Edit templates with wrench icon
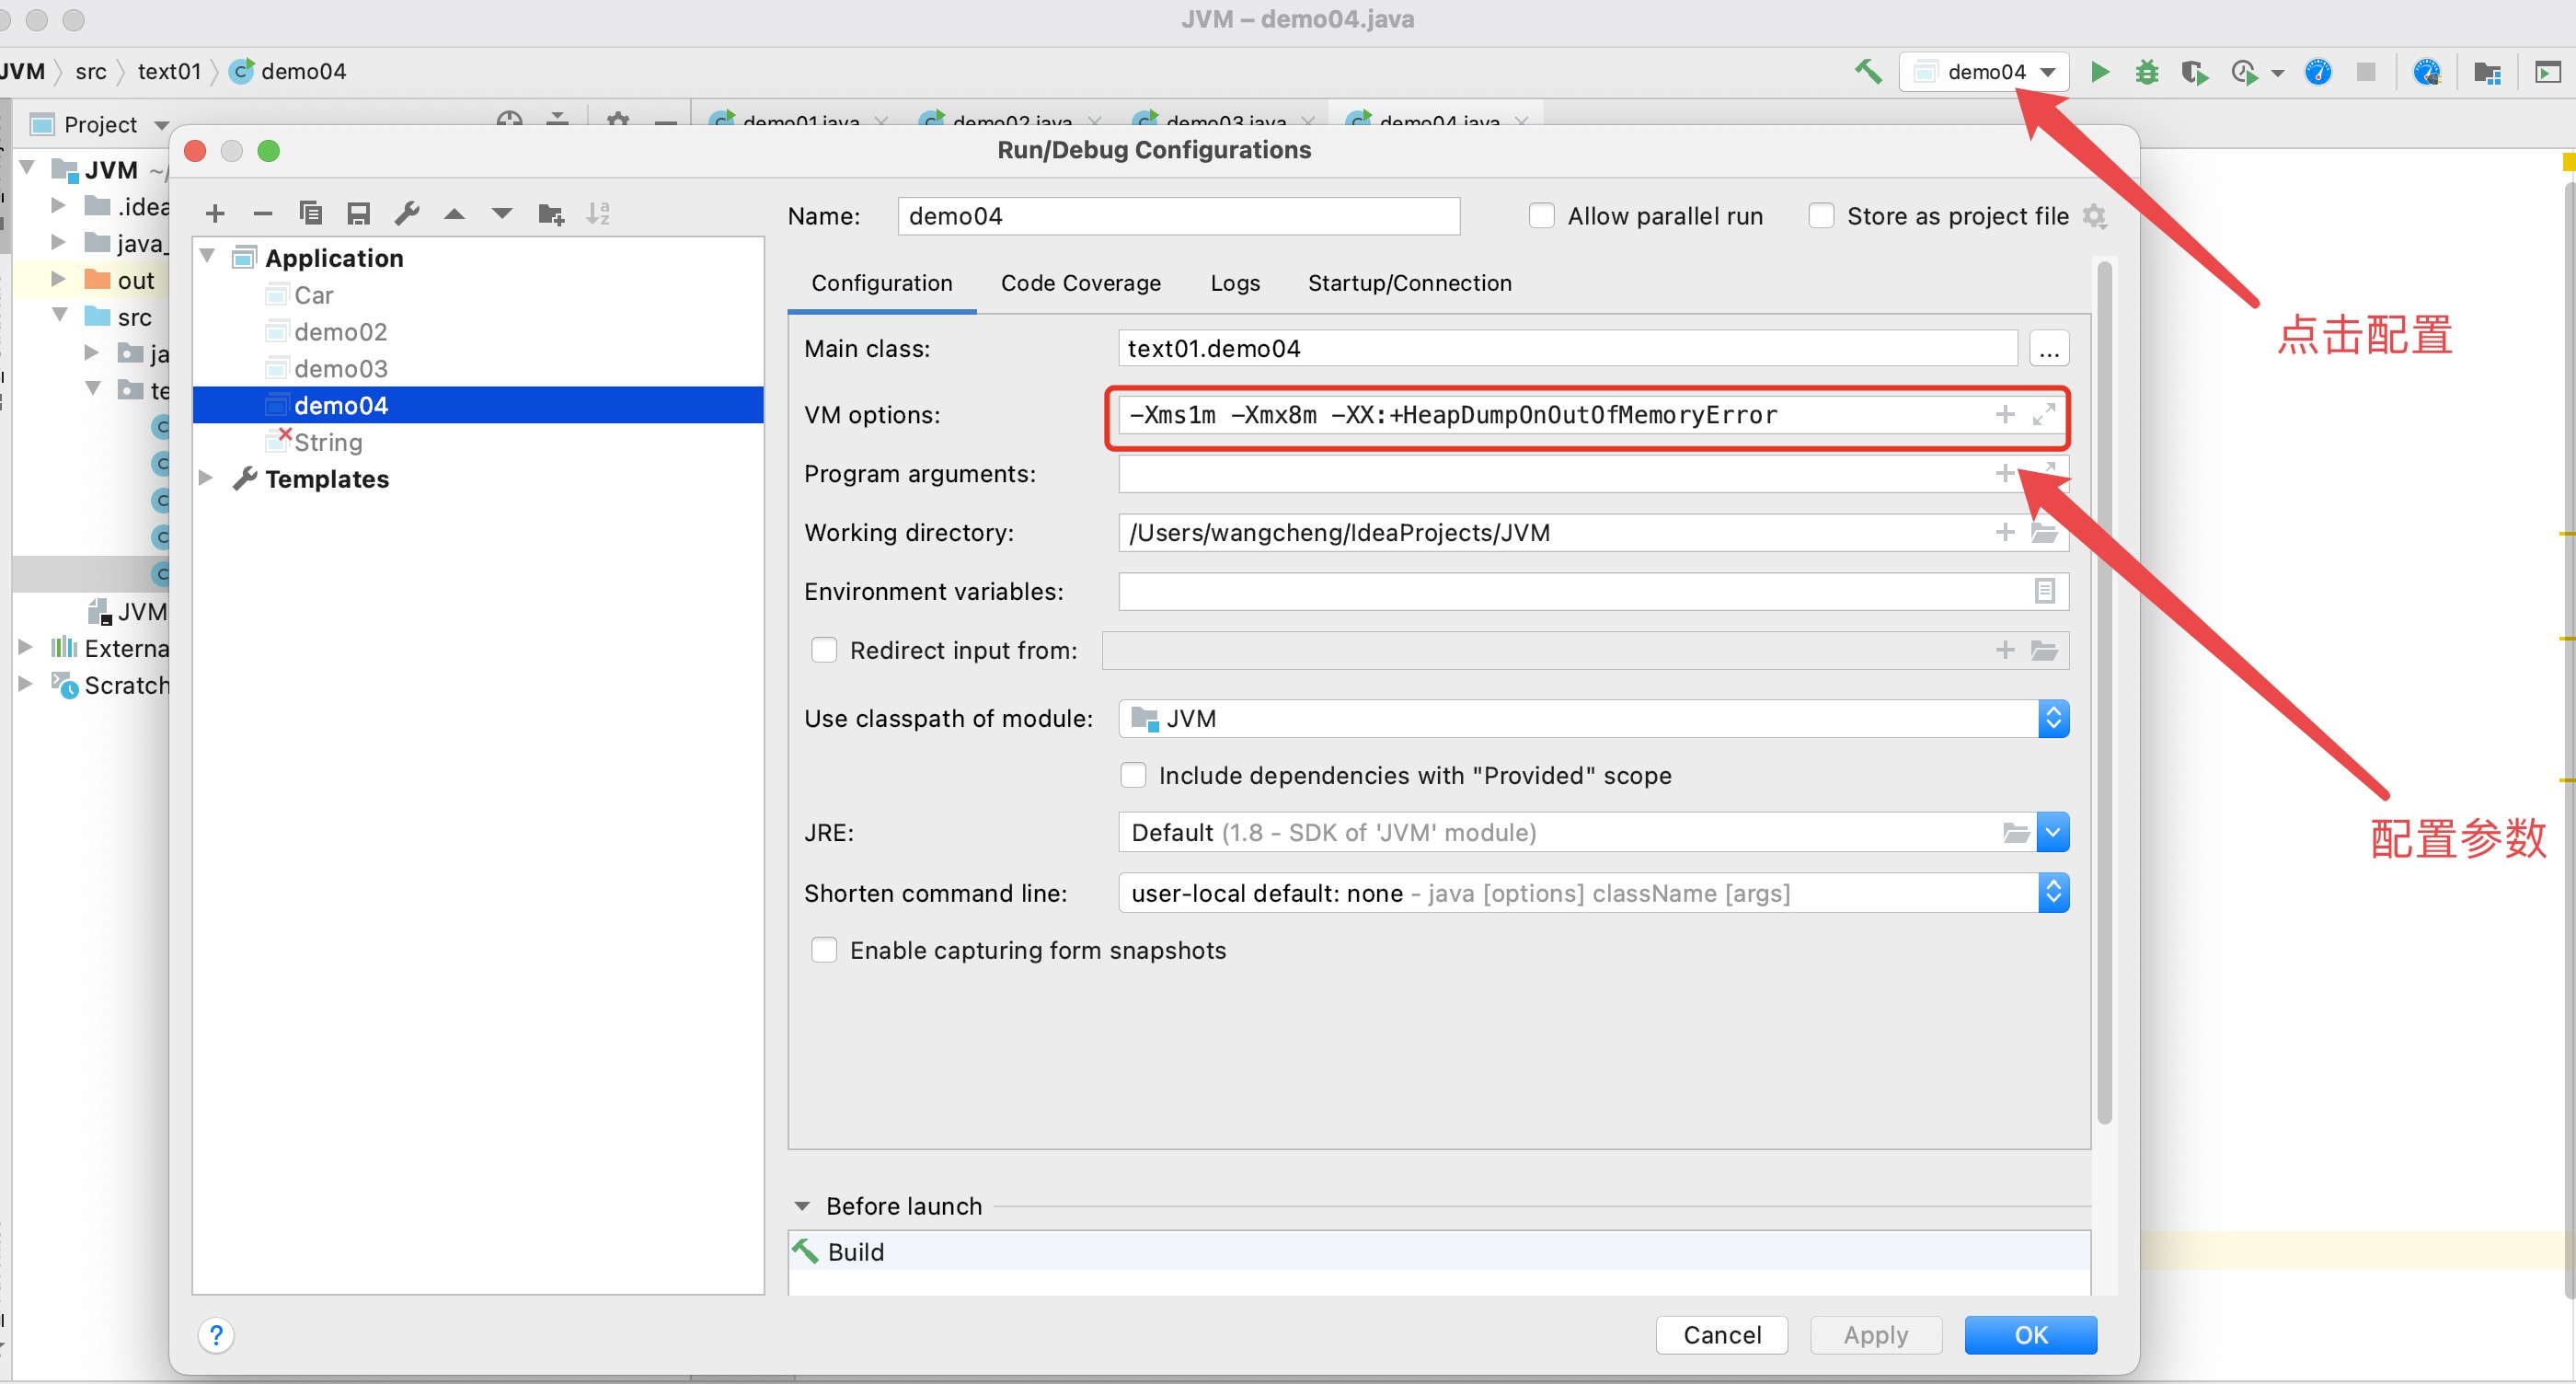 [x=407, y=213]
